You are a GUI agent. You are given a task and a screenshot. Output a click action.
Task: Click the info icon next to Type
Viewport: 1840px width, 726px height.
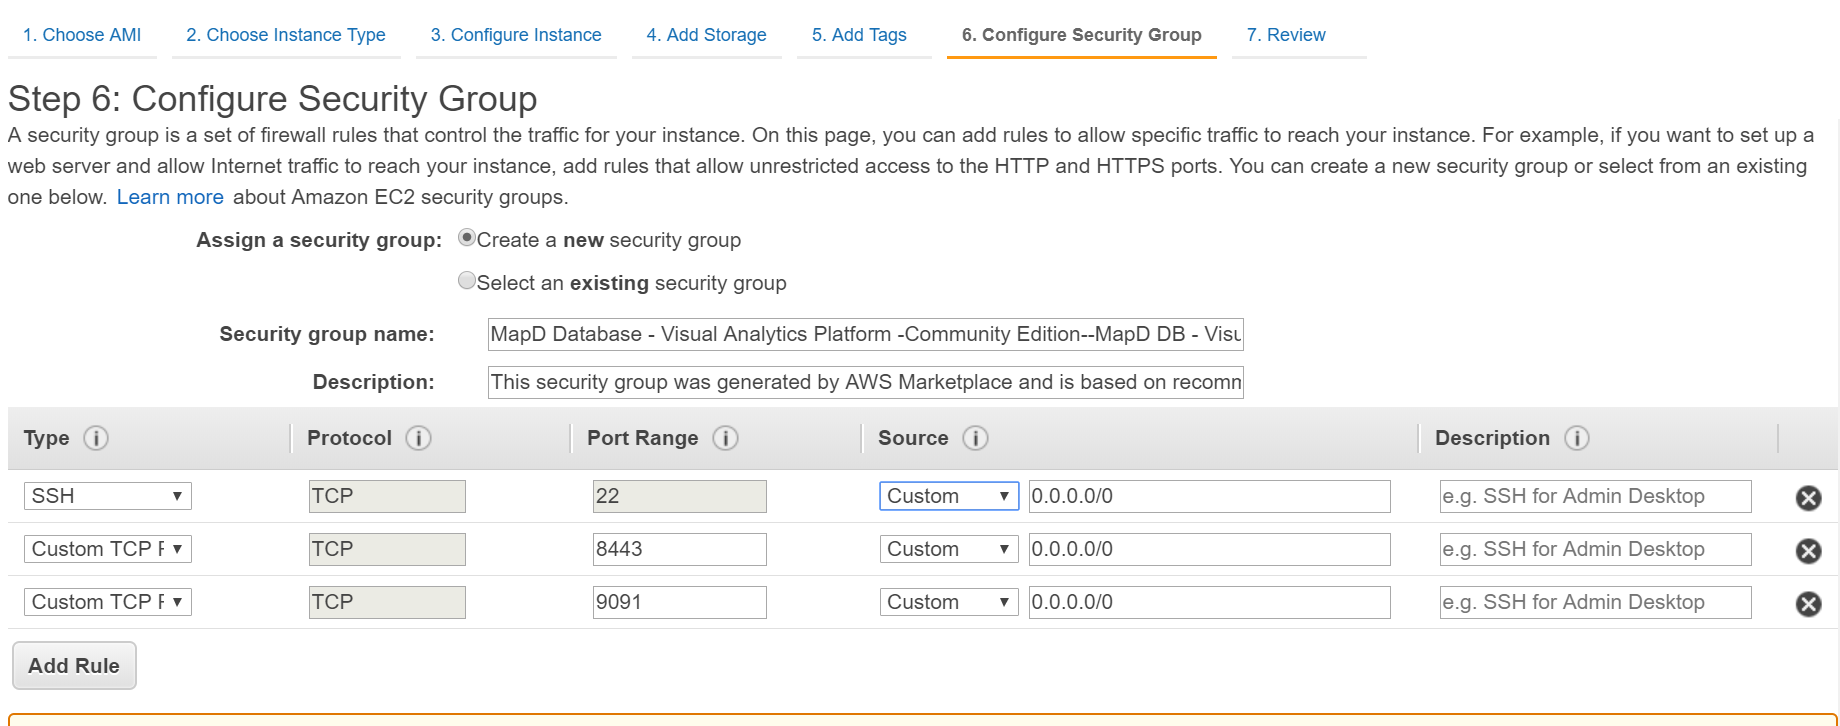click(96, 438)
